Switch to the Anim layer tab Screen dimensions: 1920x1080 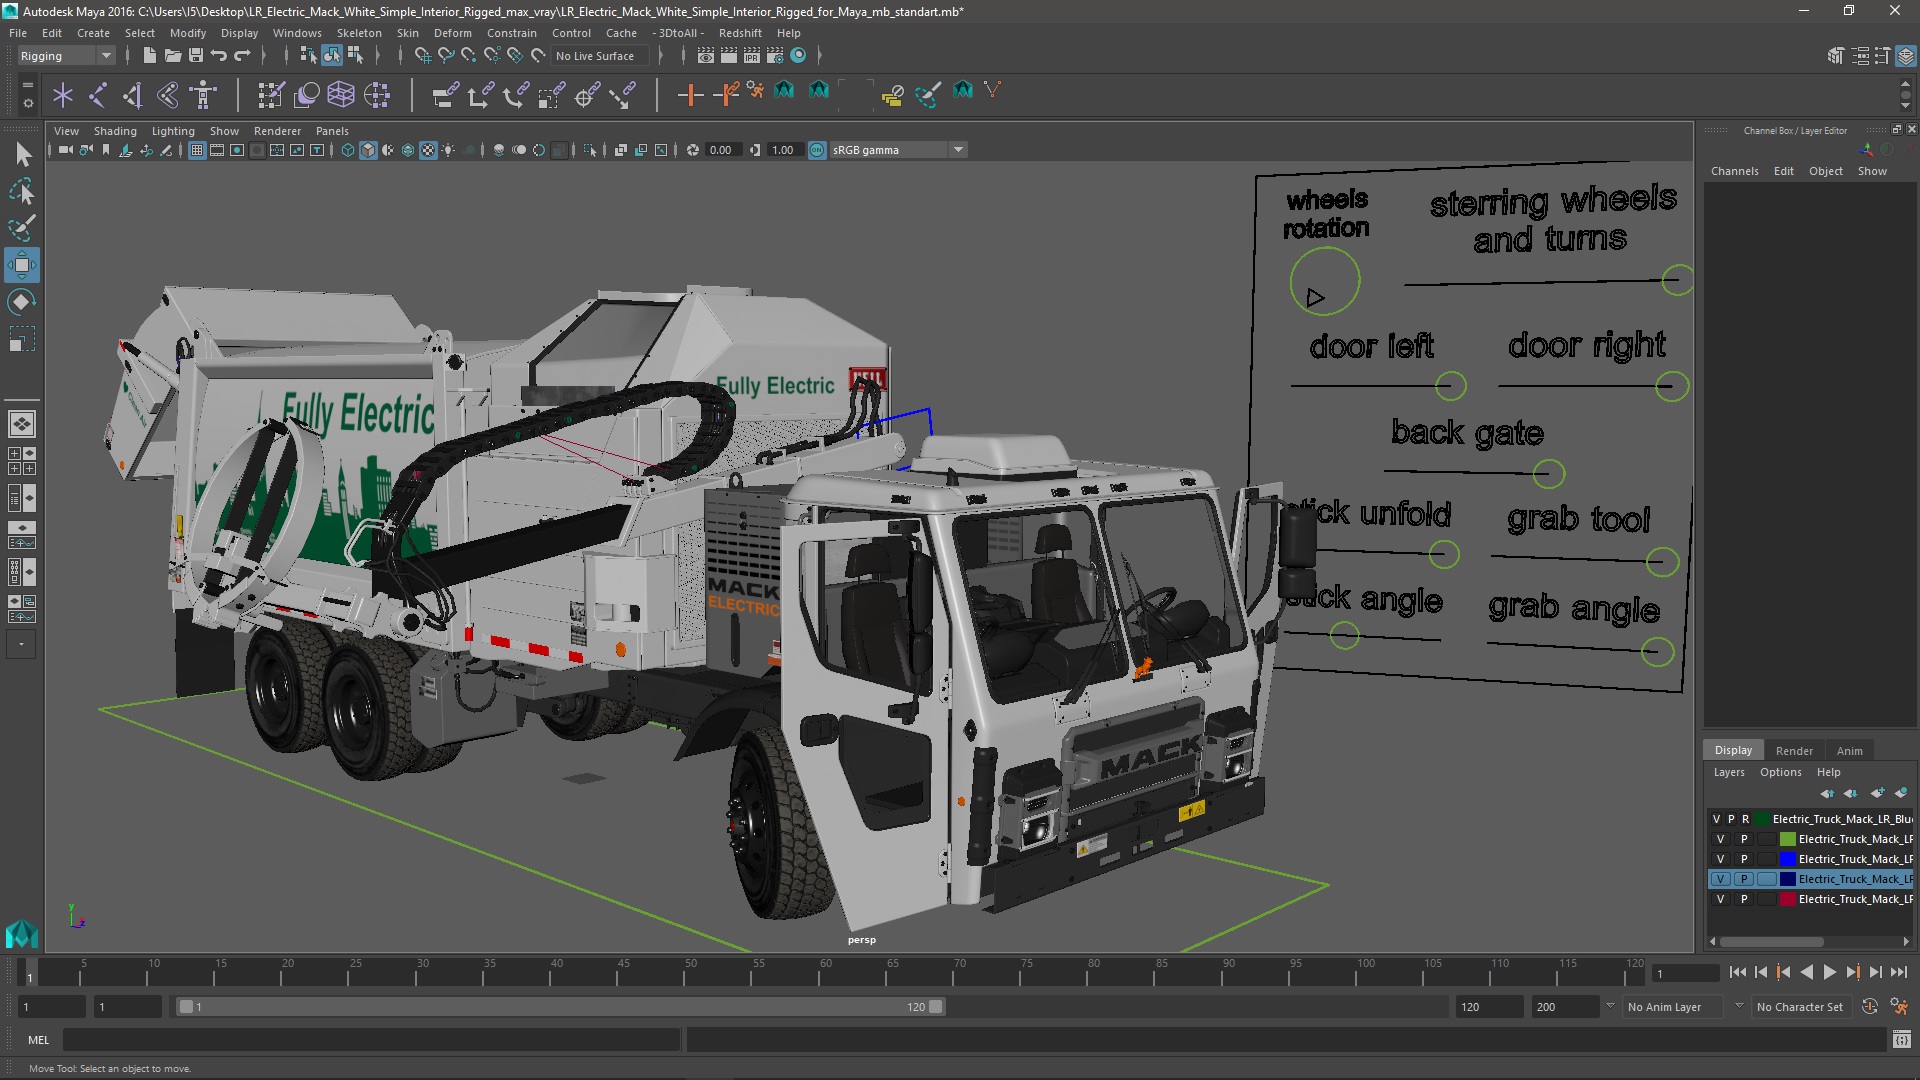click(1849, 751)
